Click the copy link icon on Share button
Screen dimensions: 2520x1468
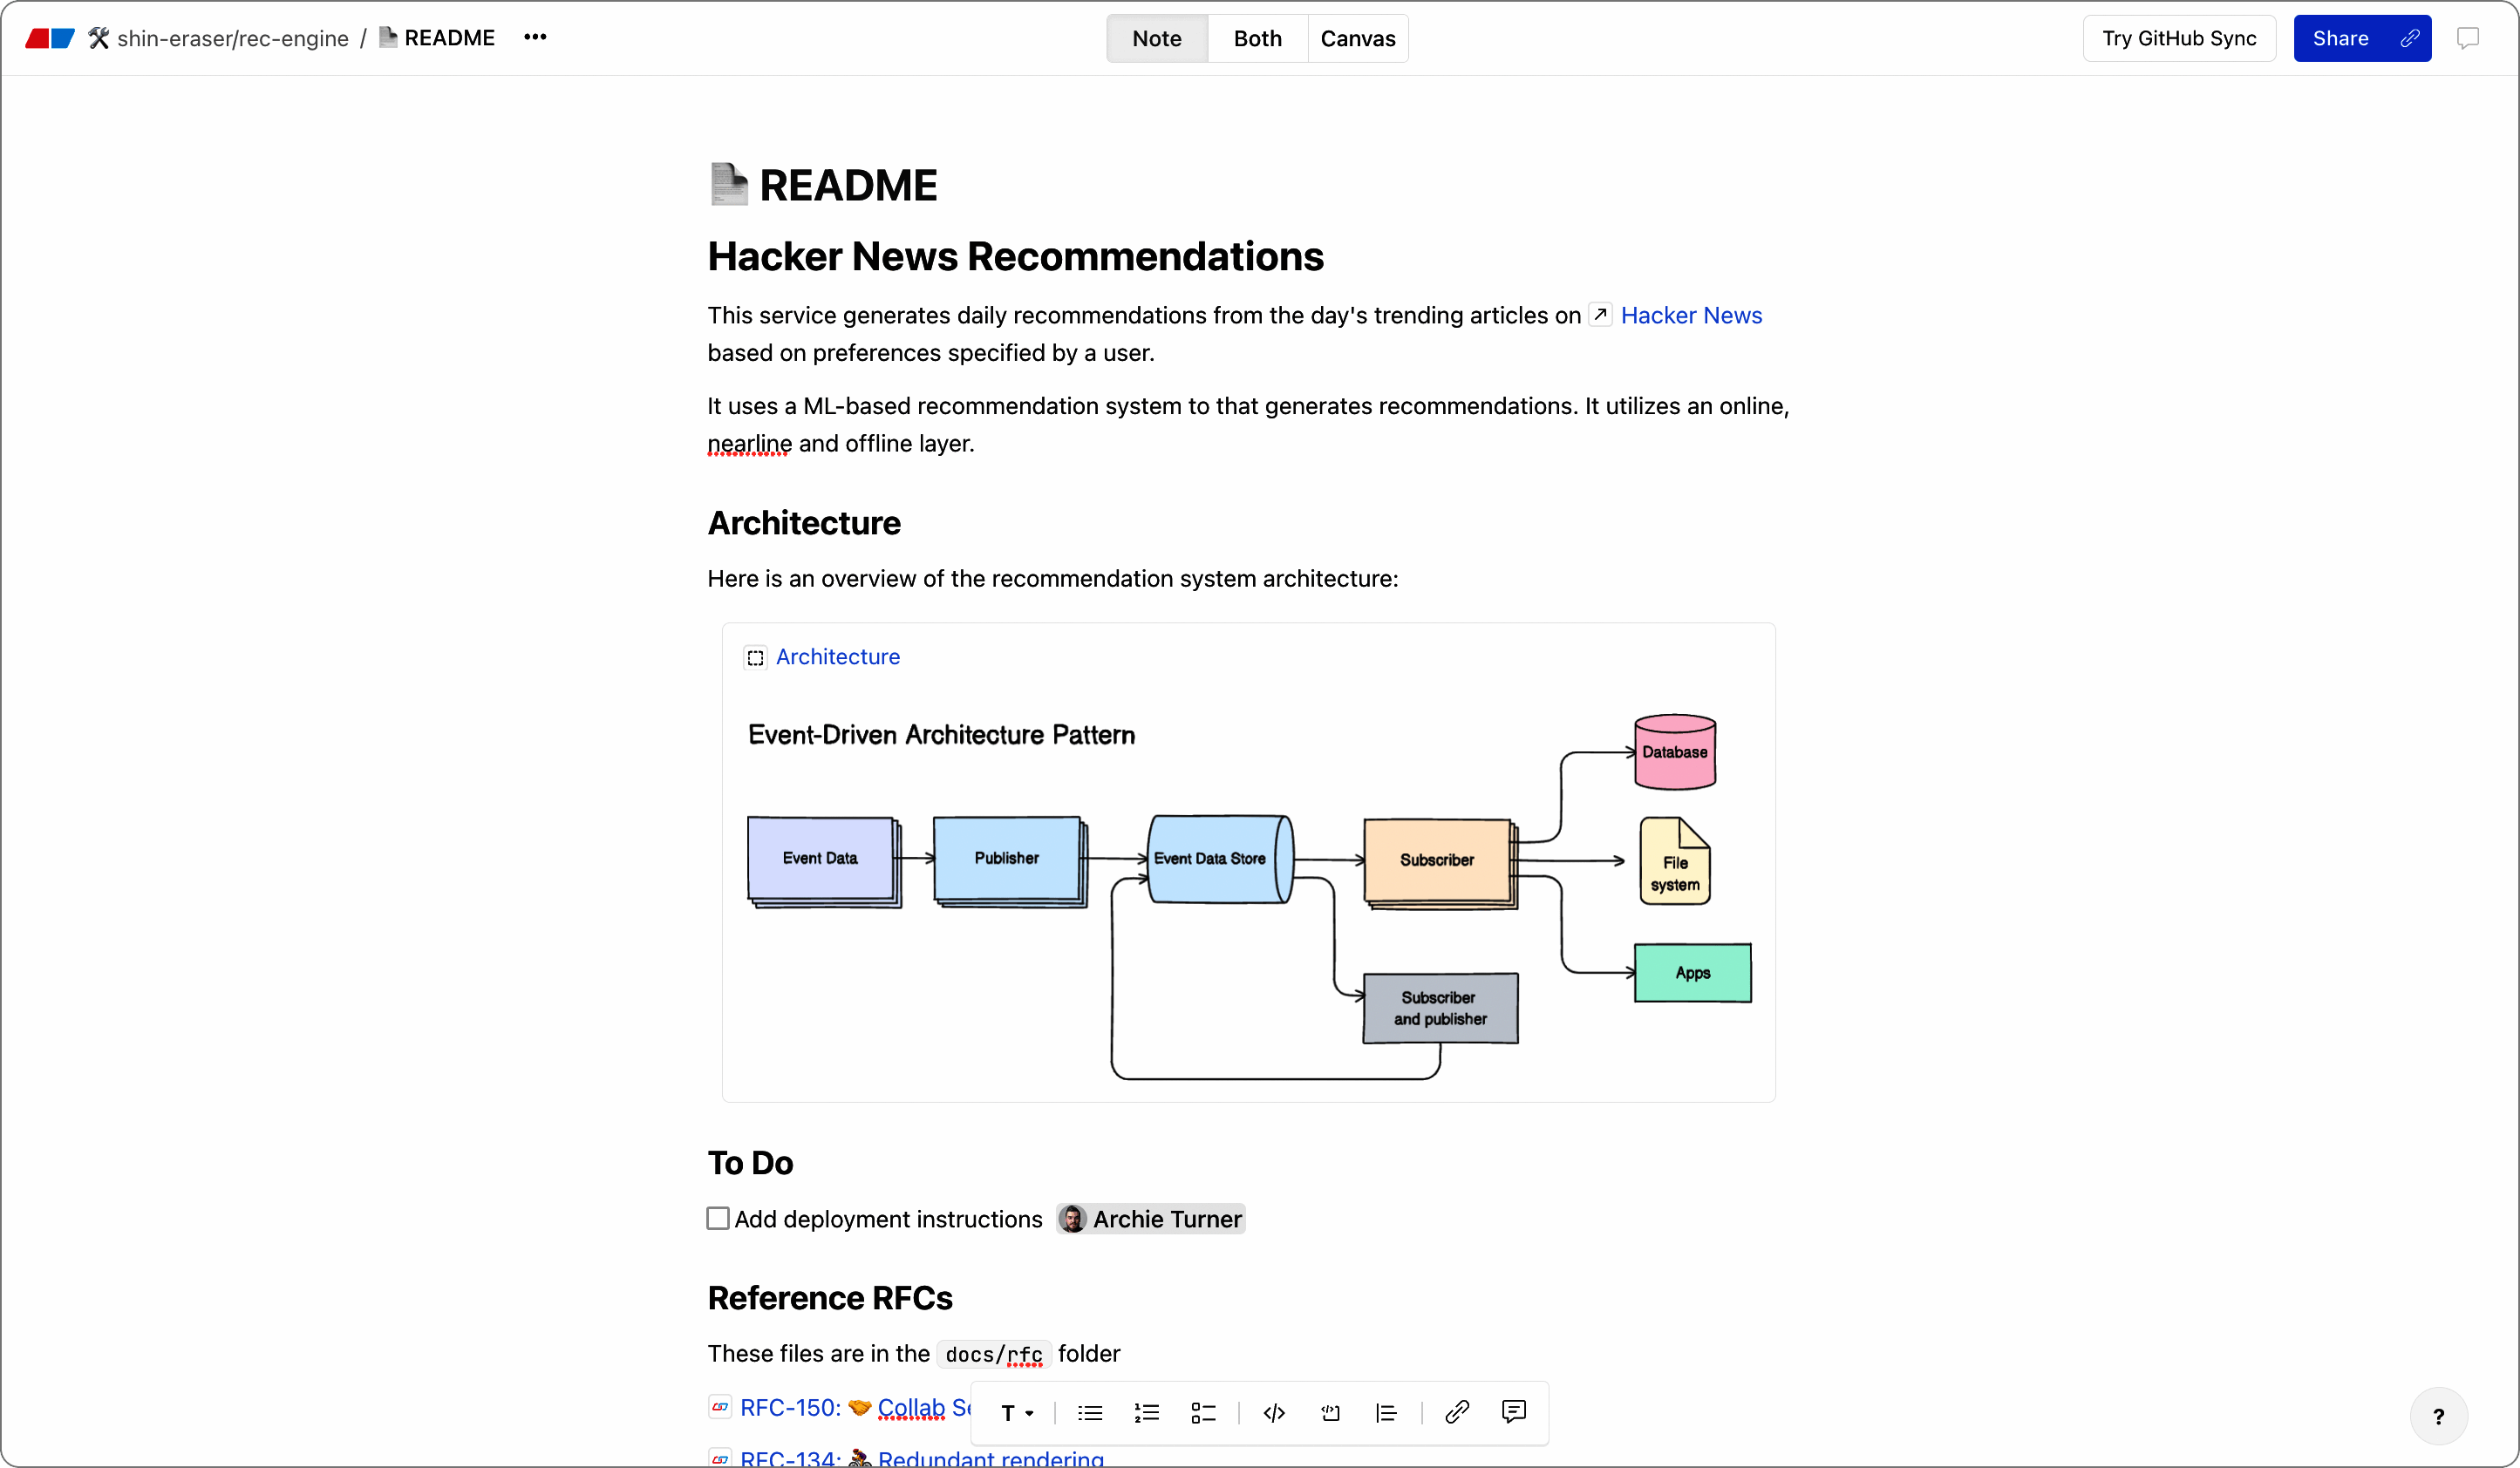click(x=2410, y=38)
